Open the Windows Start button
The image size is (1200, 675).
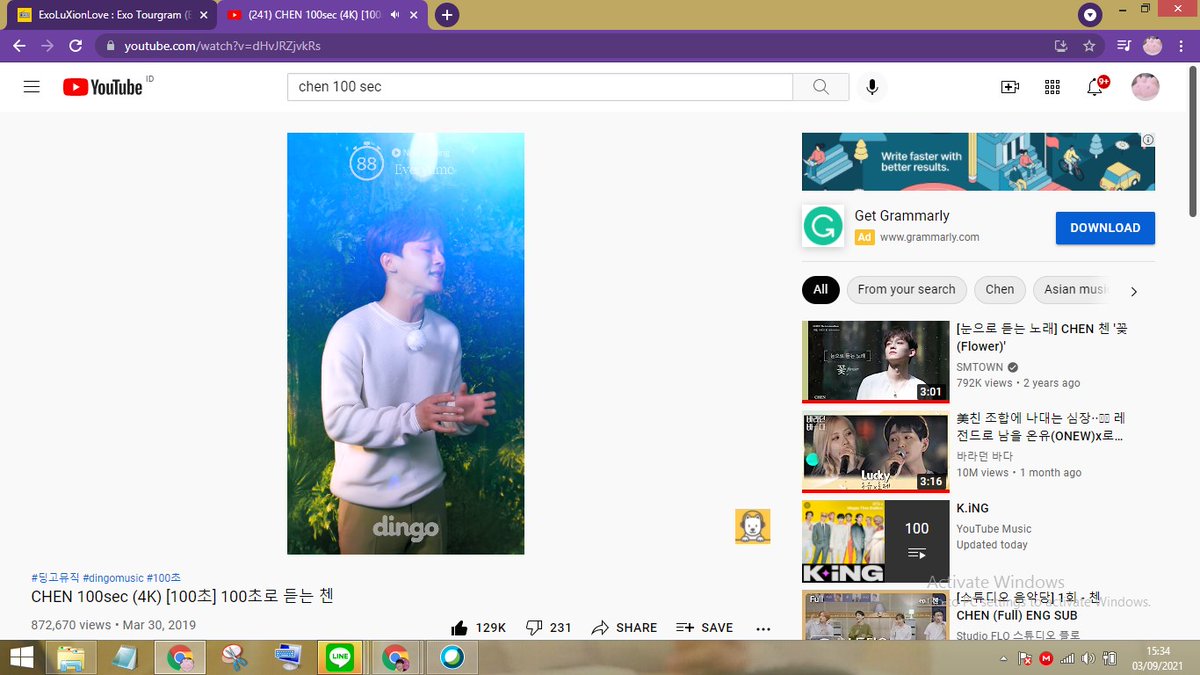coord(22,657)
